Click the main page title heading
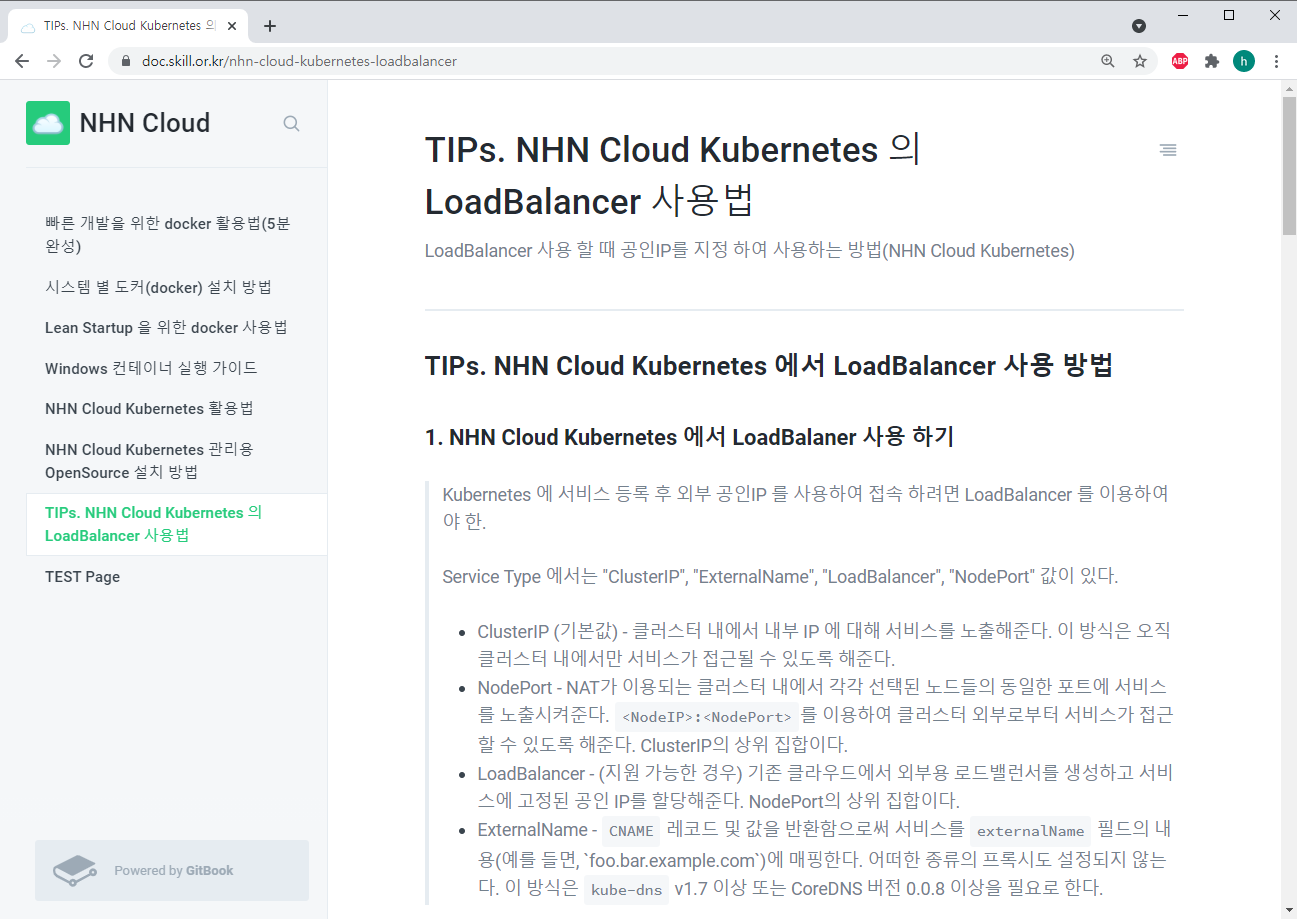Screen dimensions: 1297x919 672,175
